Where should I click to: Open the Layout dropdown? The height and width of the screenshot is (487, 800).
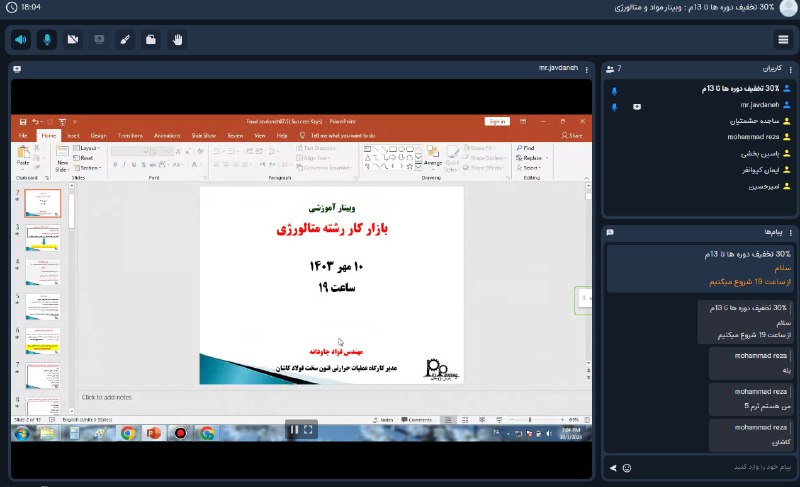tap(87, 148)
